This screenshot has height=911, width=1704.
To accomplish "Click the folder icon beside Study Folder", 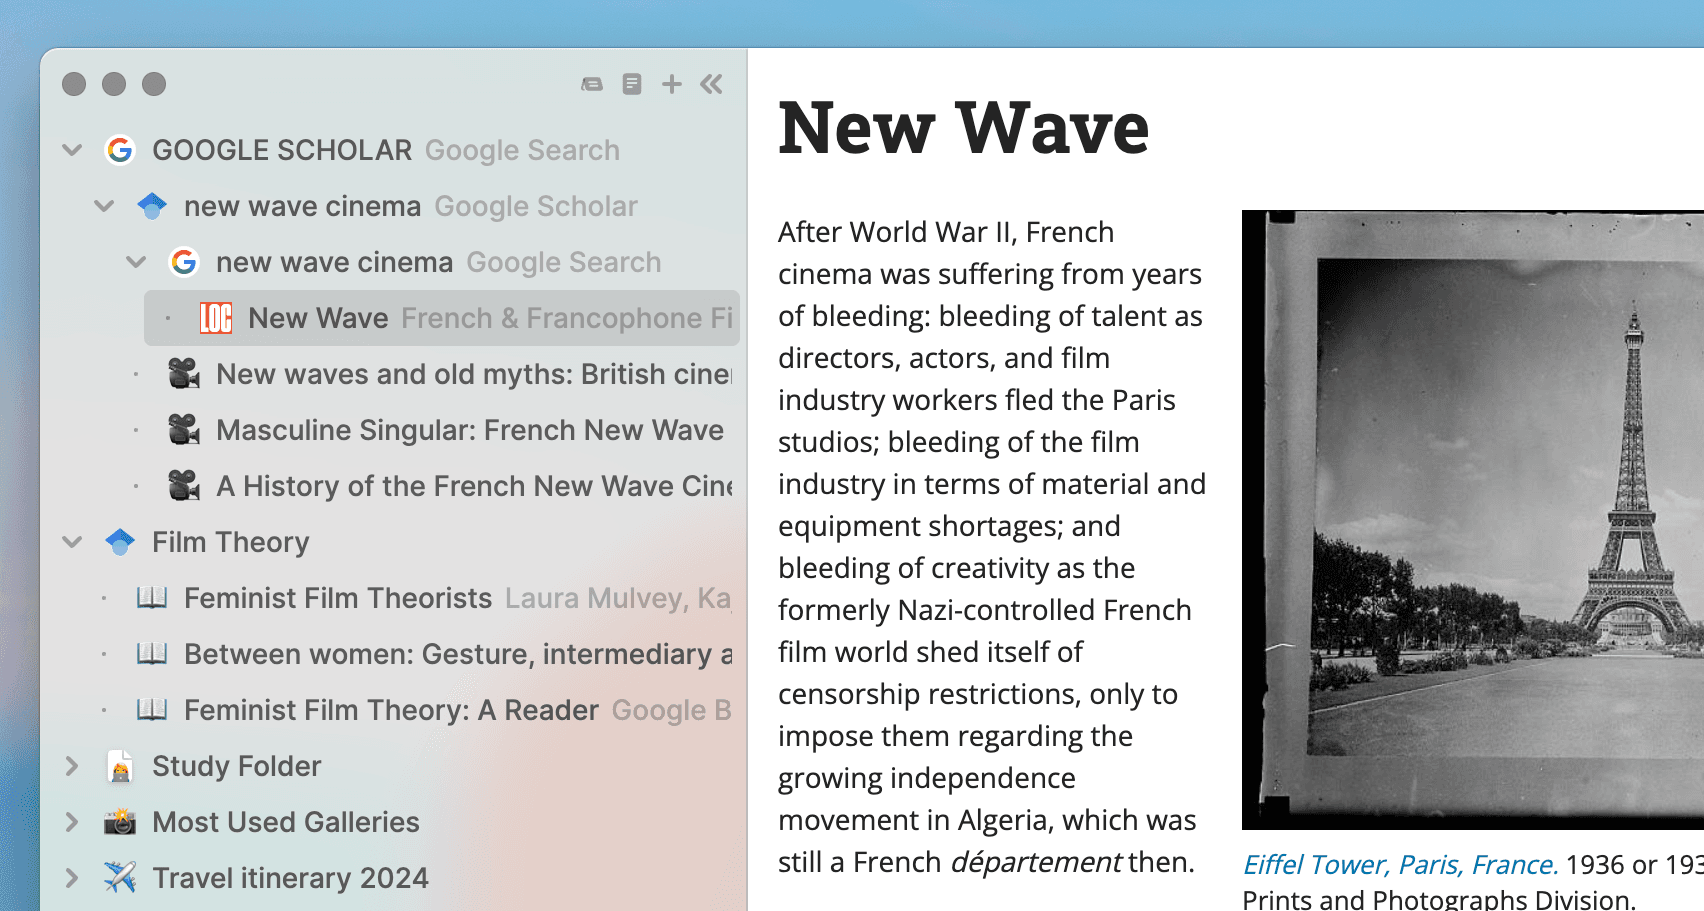I will (x=120, y=765).
